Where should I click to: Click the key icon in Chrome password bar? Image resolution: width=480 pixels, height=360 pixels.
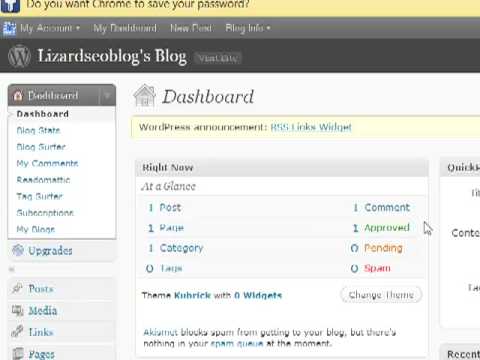(10, 5)
